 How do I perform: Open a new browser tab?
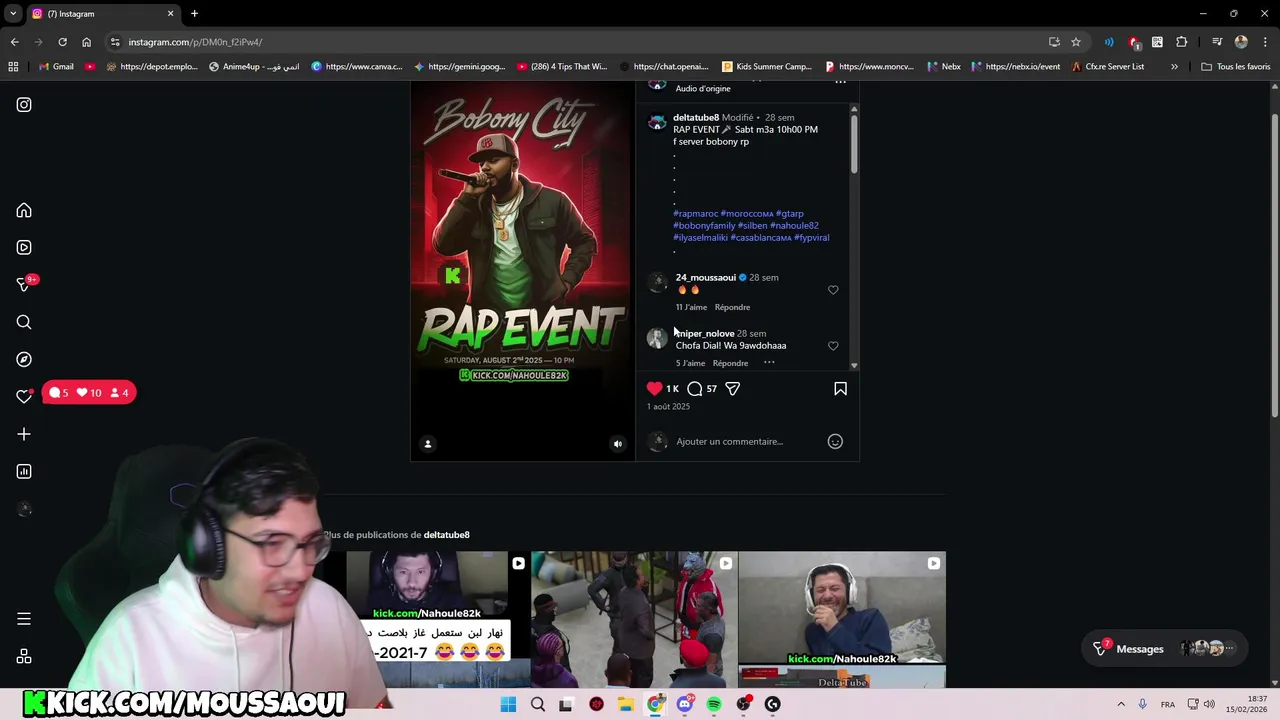(x=194, y=13)
